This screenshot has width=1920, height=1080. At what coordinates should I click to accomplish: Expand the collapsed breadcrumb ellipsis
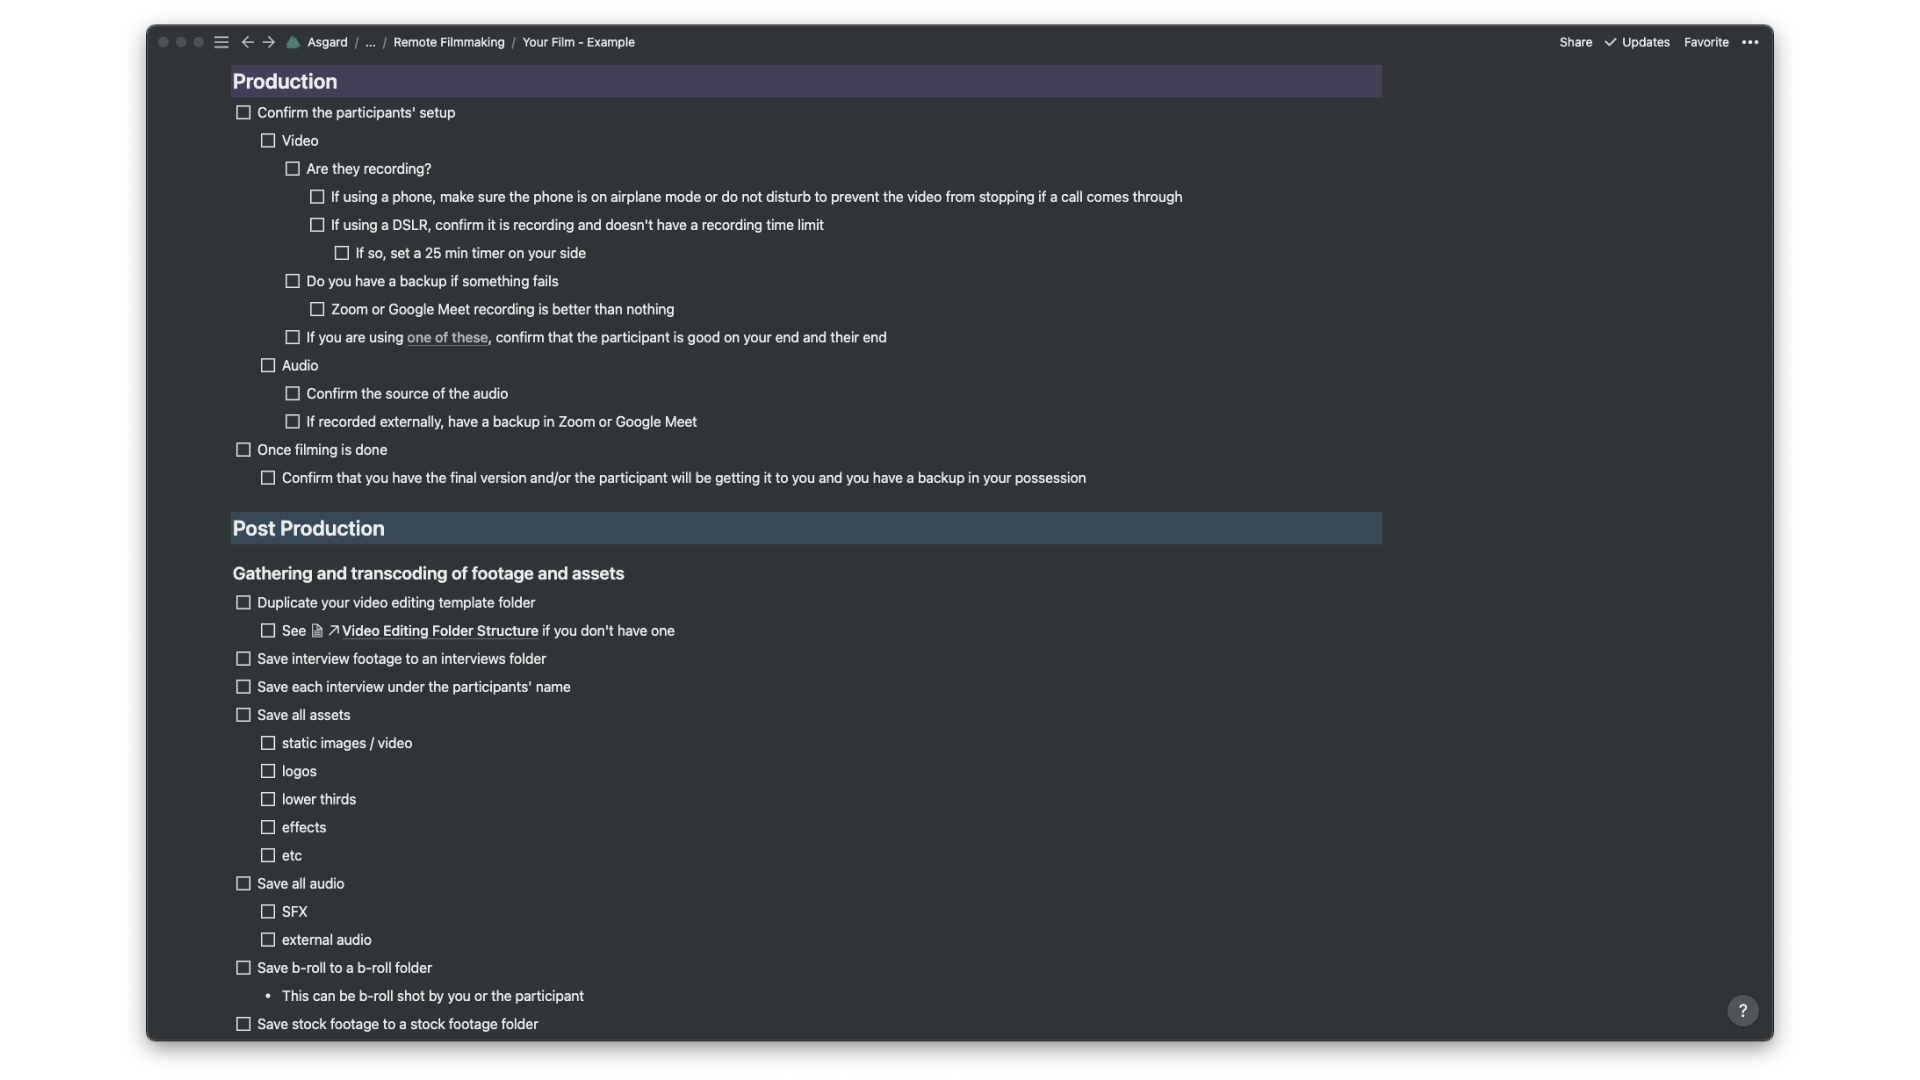click(370, 43)
